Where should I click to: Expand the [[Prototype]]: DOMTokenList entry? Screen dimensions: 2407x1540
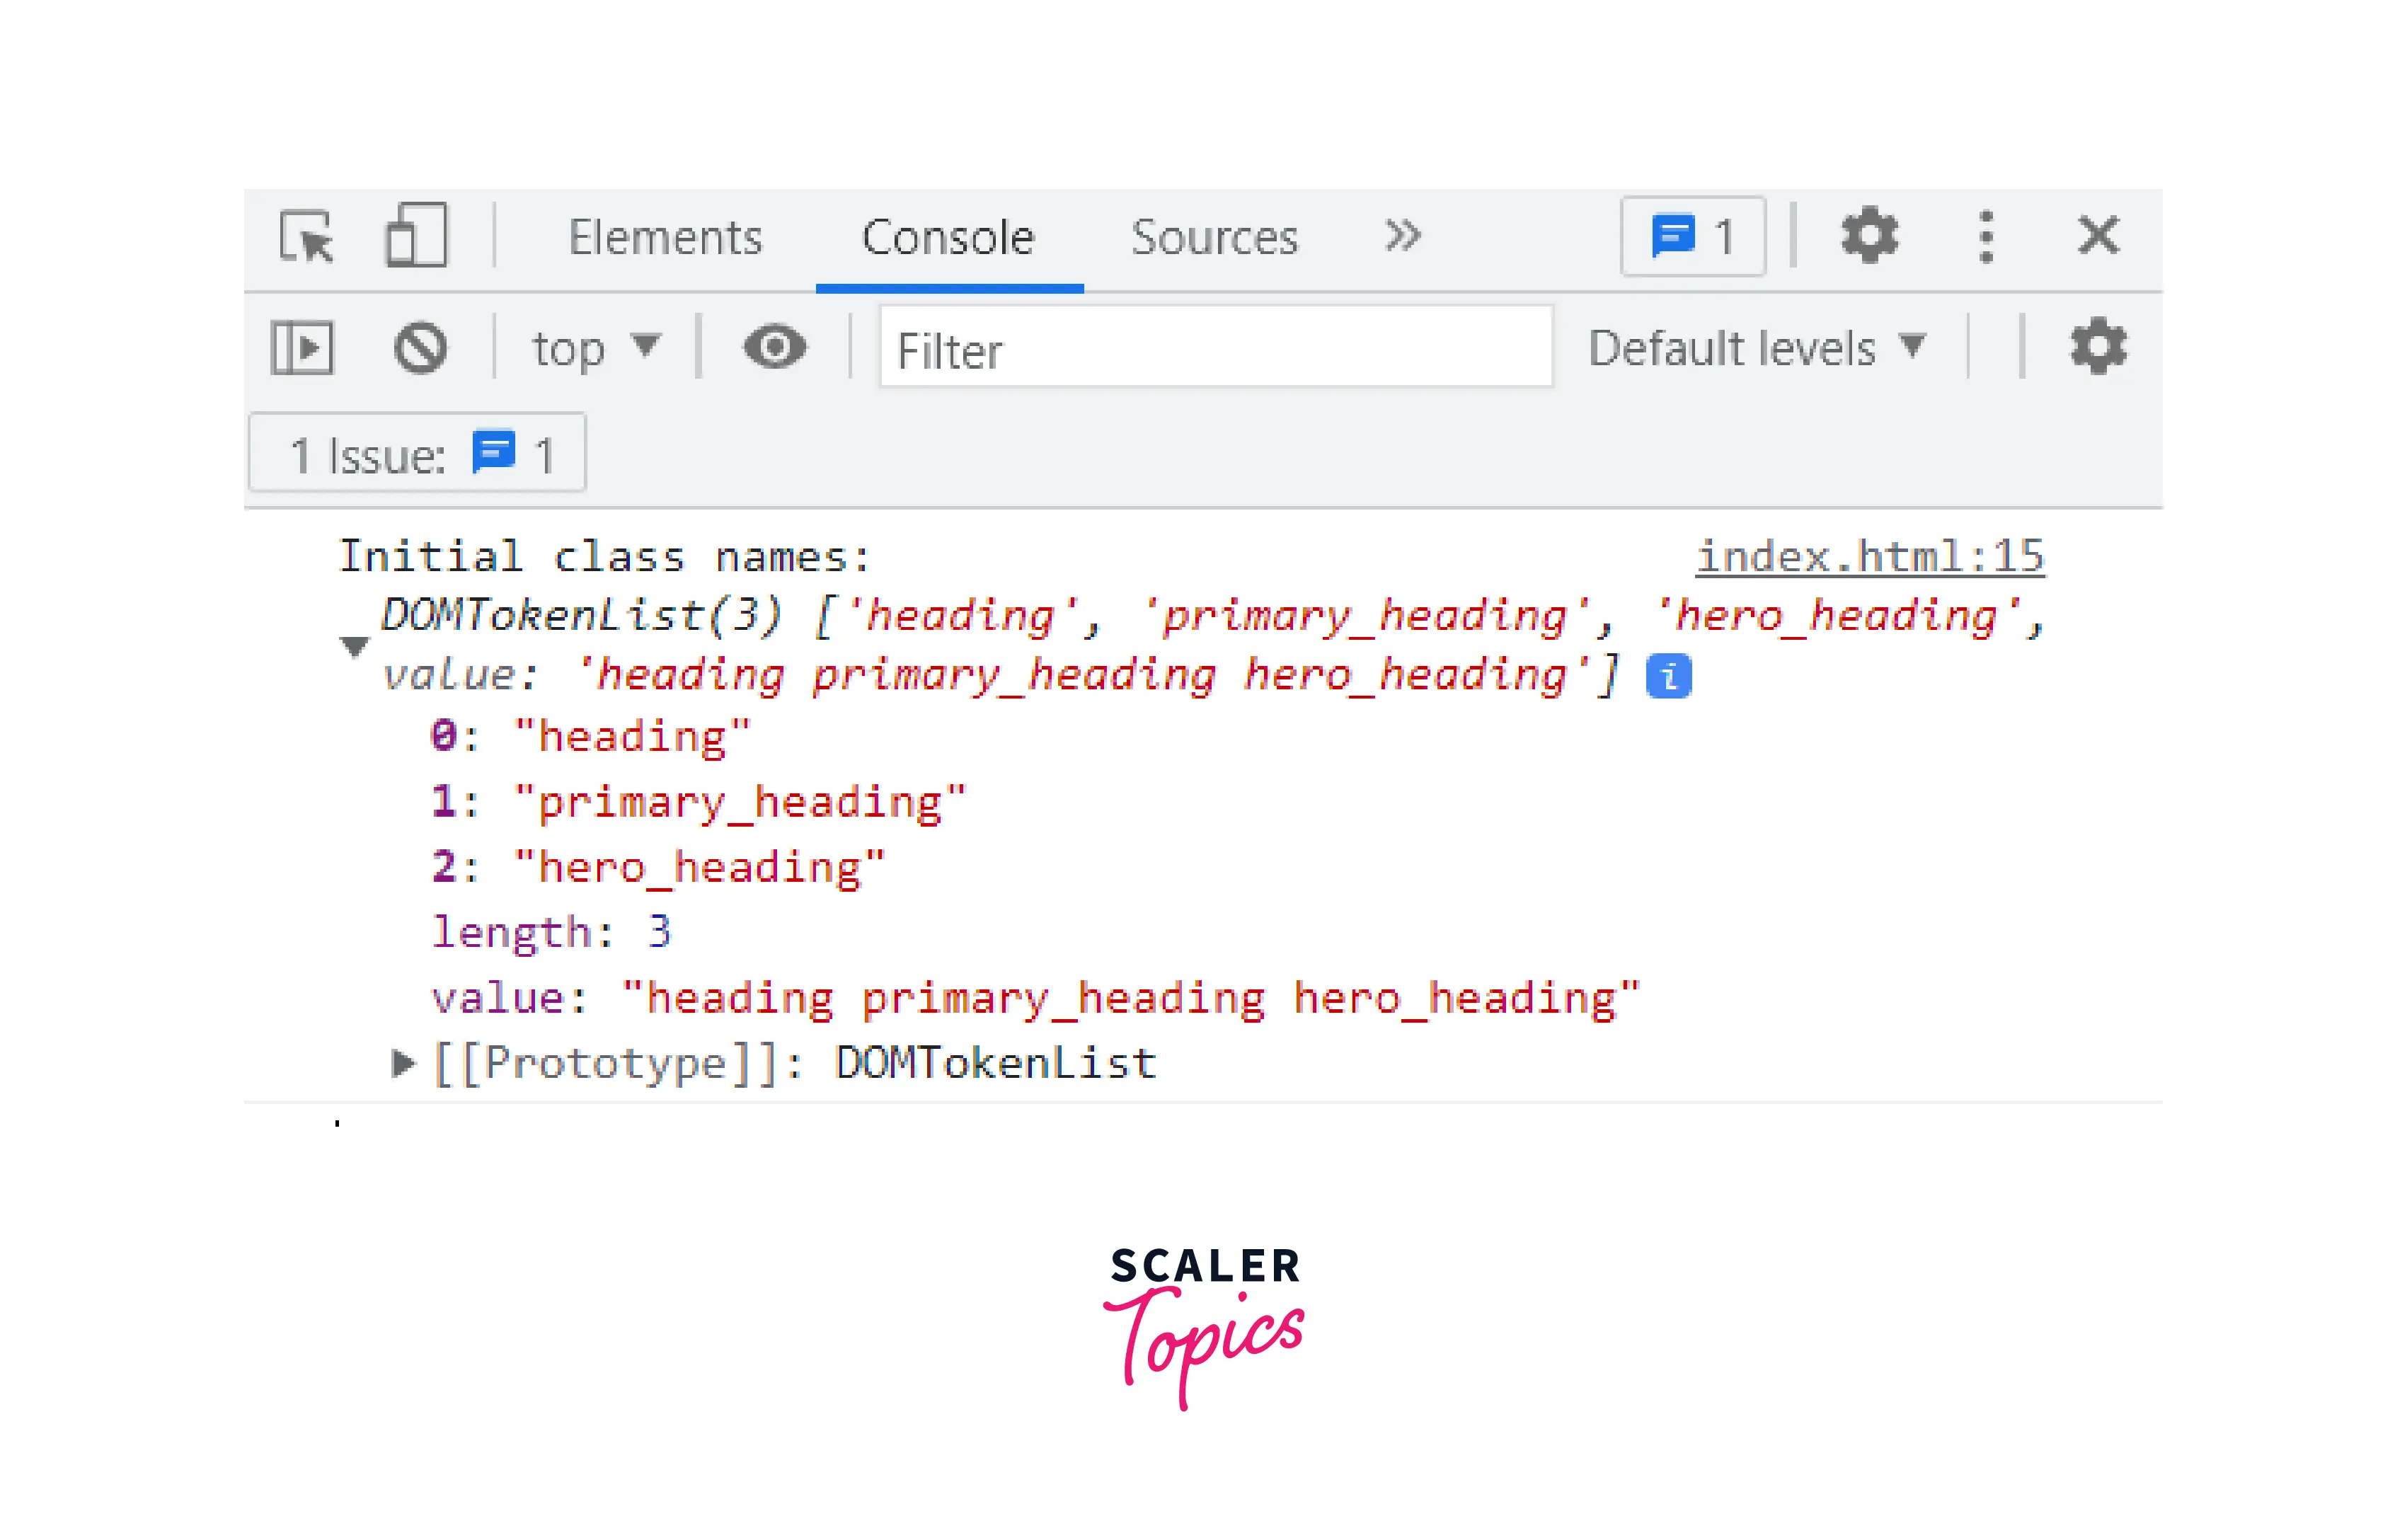(x=402, y=1063)
